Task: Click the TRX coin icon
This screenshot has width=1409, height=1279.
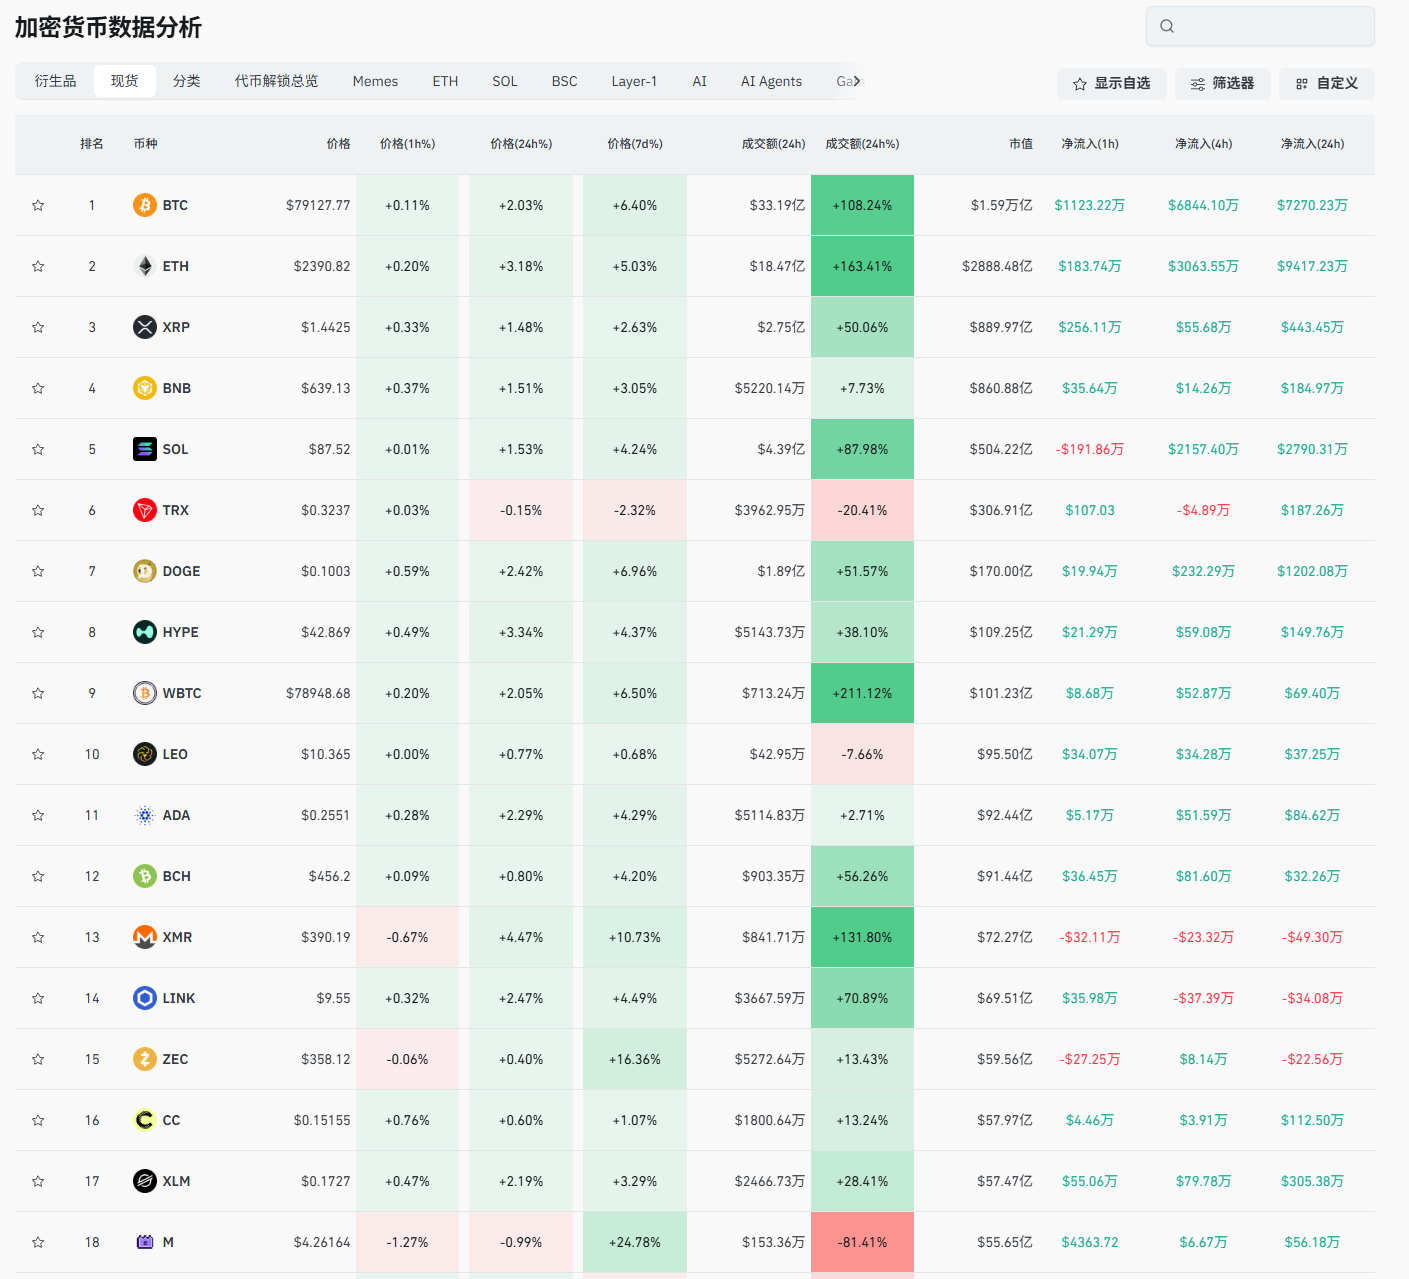Action: click(145, 510)
